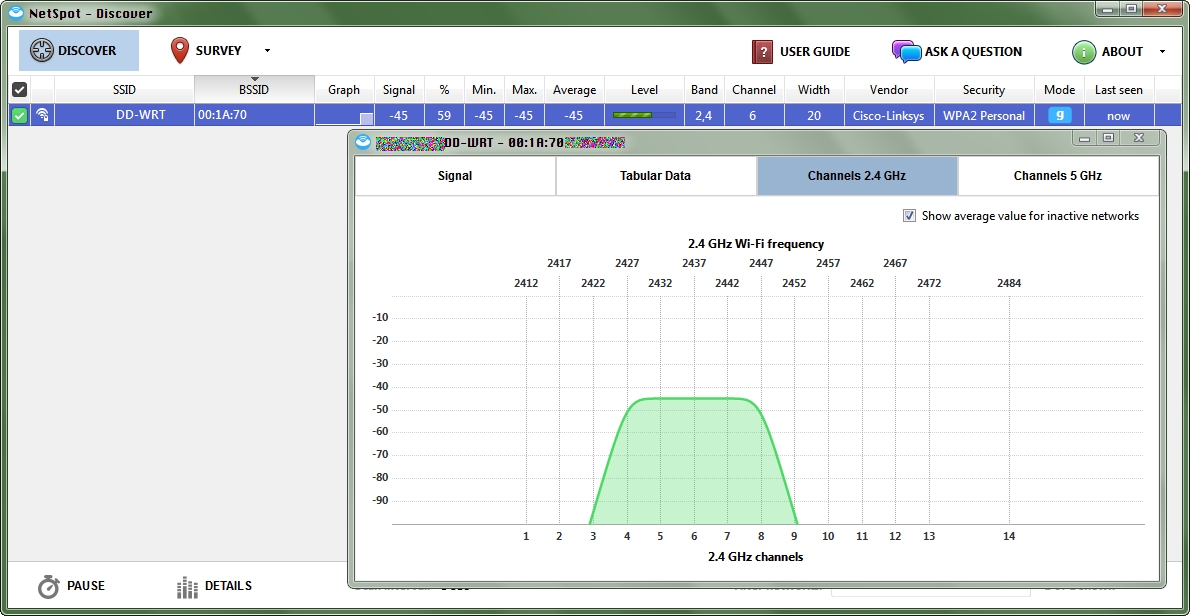The image size is (1190, 616).
Task: Click the 00:1A:70 BSSID cell
Action: pos(254,115)
